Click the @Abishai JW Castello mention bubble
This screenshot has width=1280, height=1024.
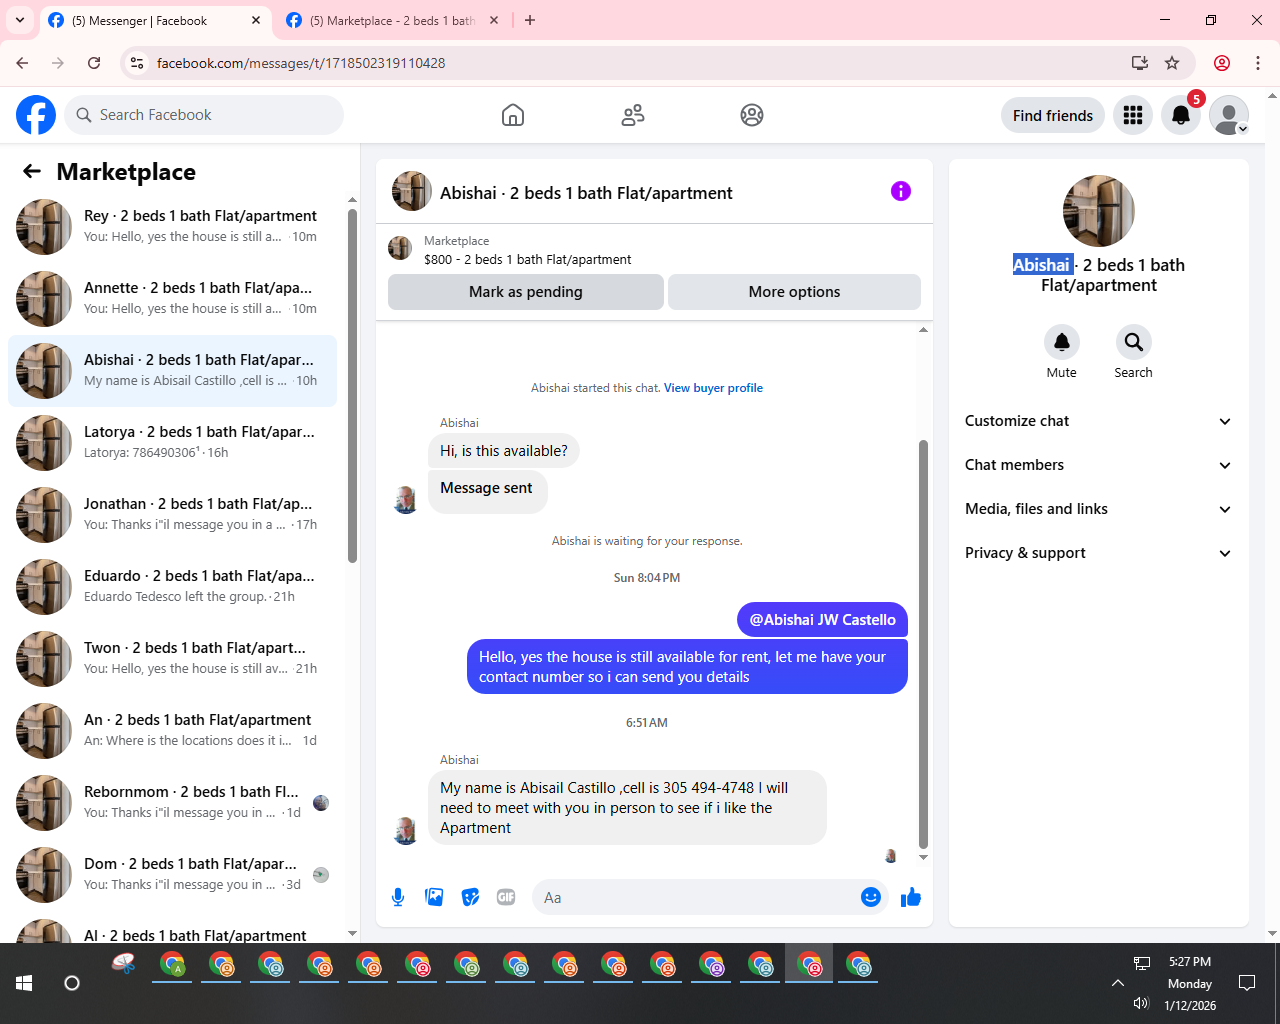(822, 620)
